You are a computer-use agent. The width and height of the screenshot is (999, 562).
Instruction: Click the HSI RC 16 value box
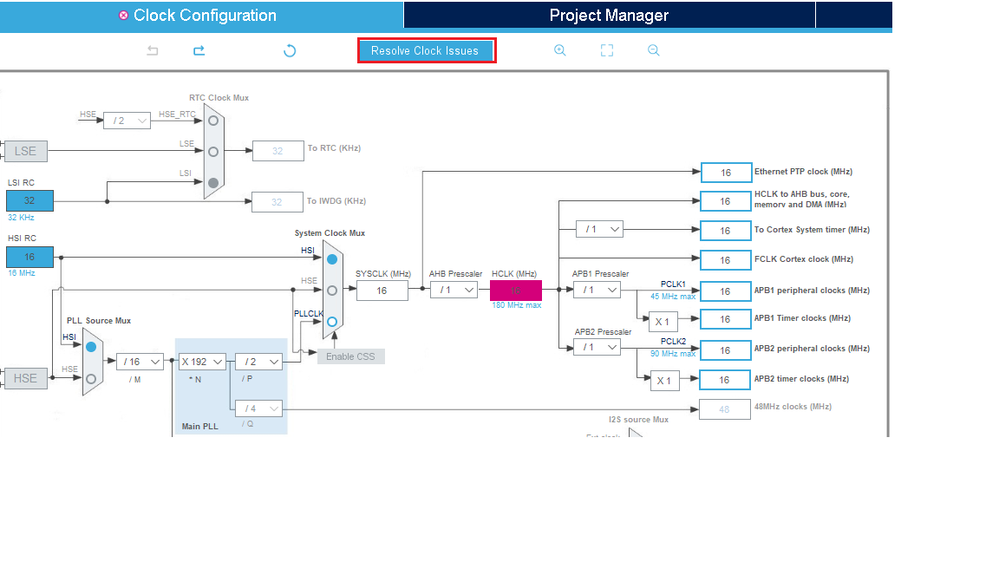click(29, 257)
